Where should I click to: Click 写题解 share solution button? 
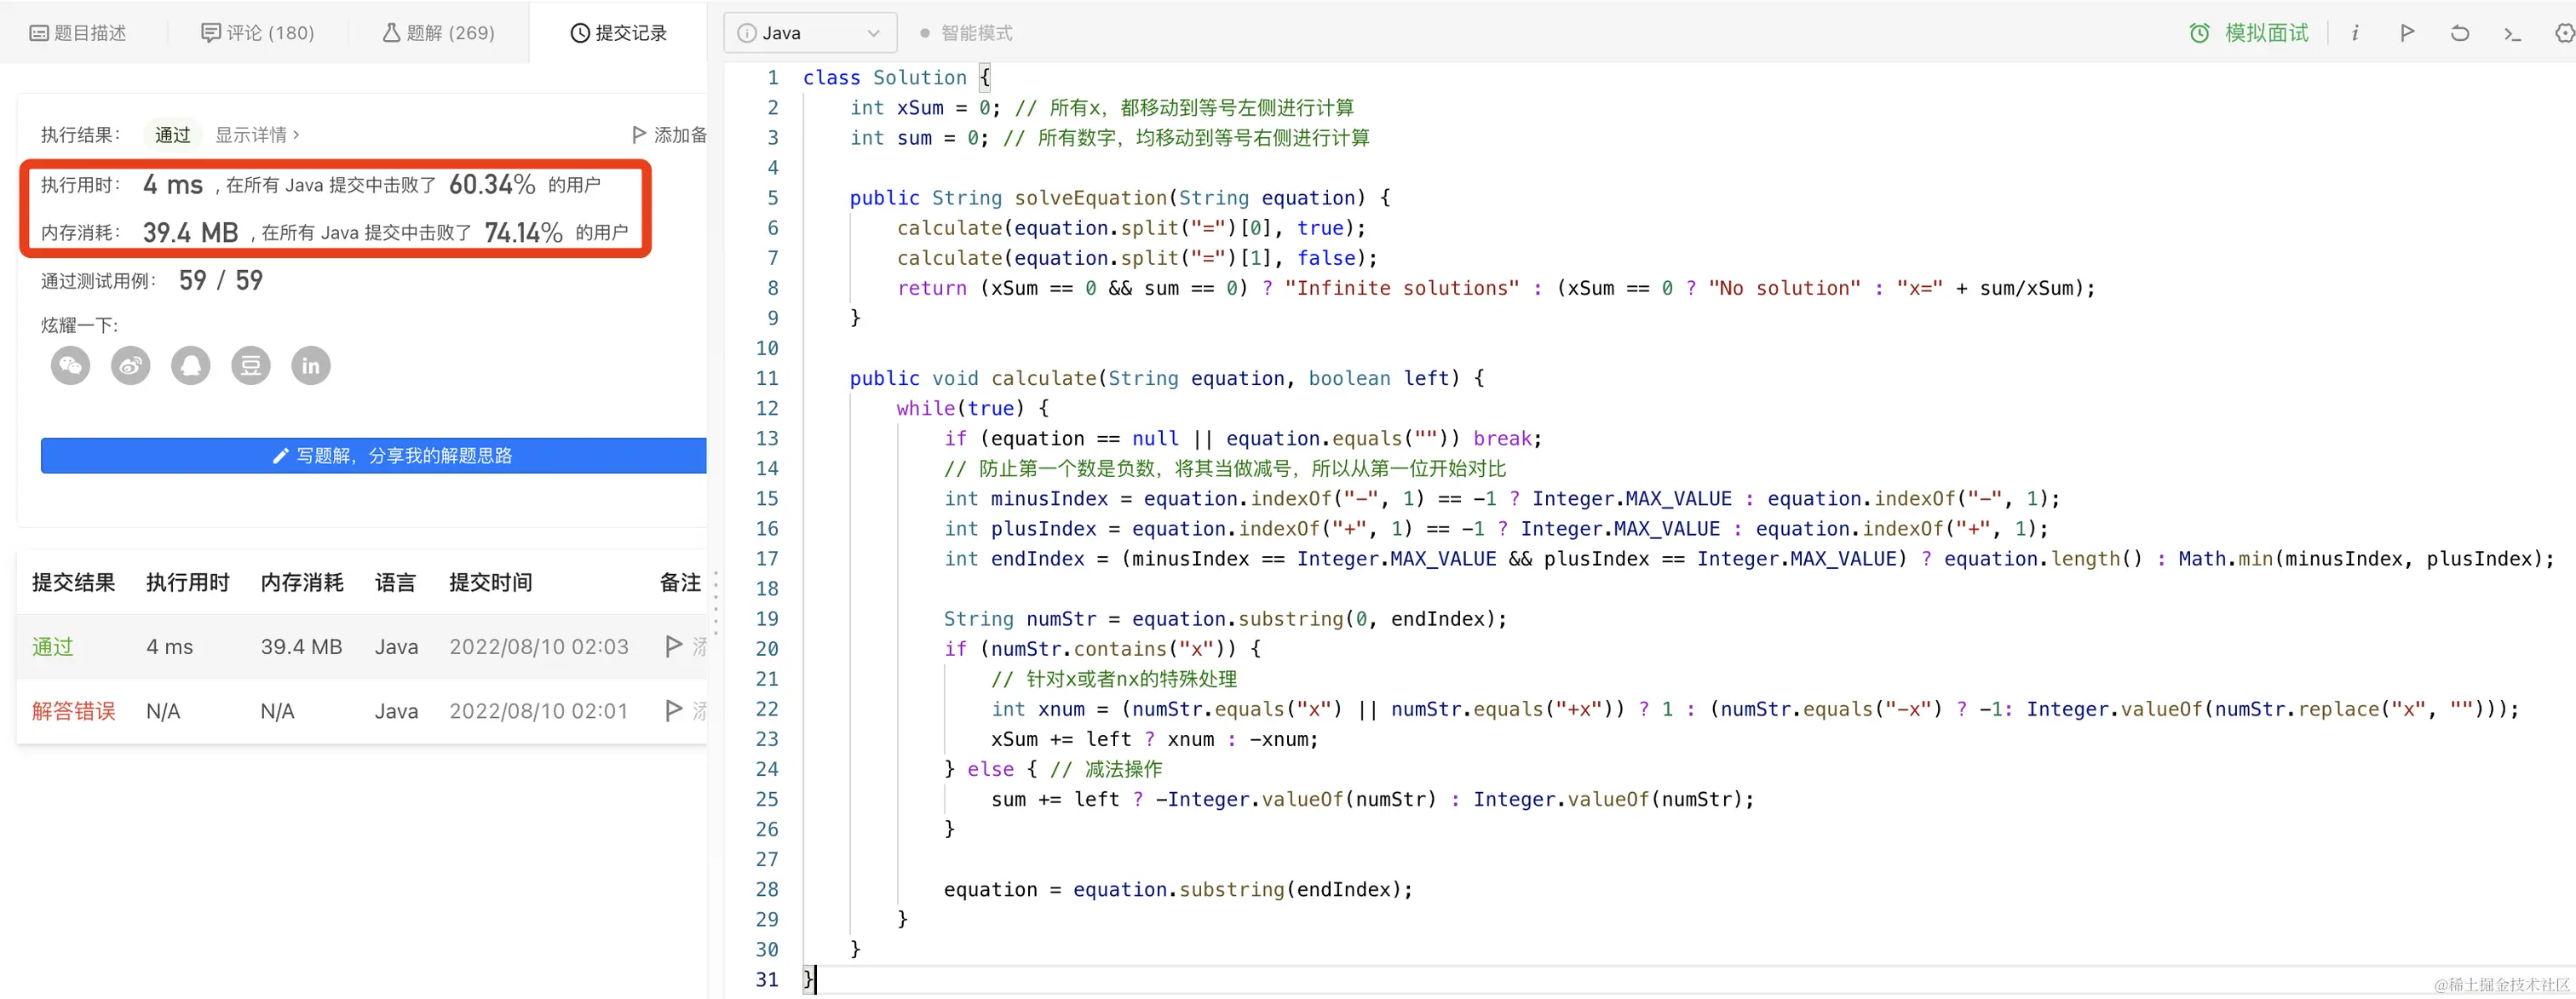392,455
